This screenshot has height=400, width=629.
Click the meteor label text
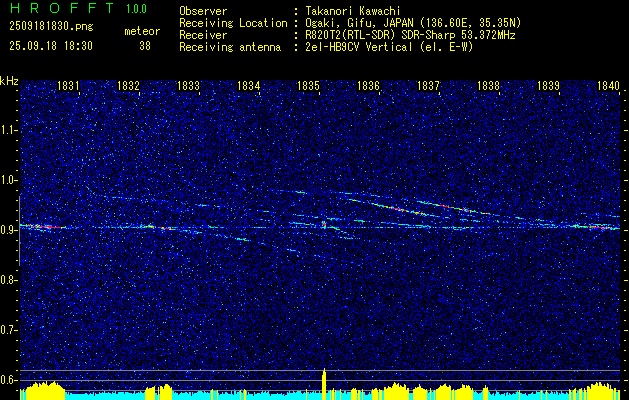click(142, 31)
